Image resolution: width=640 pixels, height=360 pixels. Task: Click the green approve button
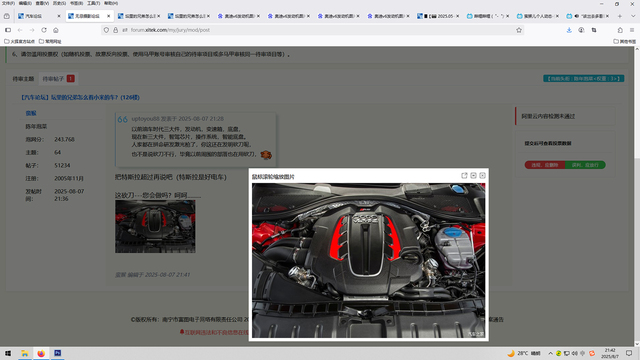point(585,165)
